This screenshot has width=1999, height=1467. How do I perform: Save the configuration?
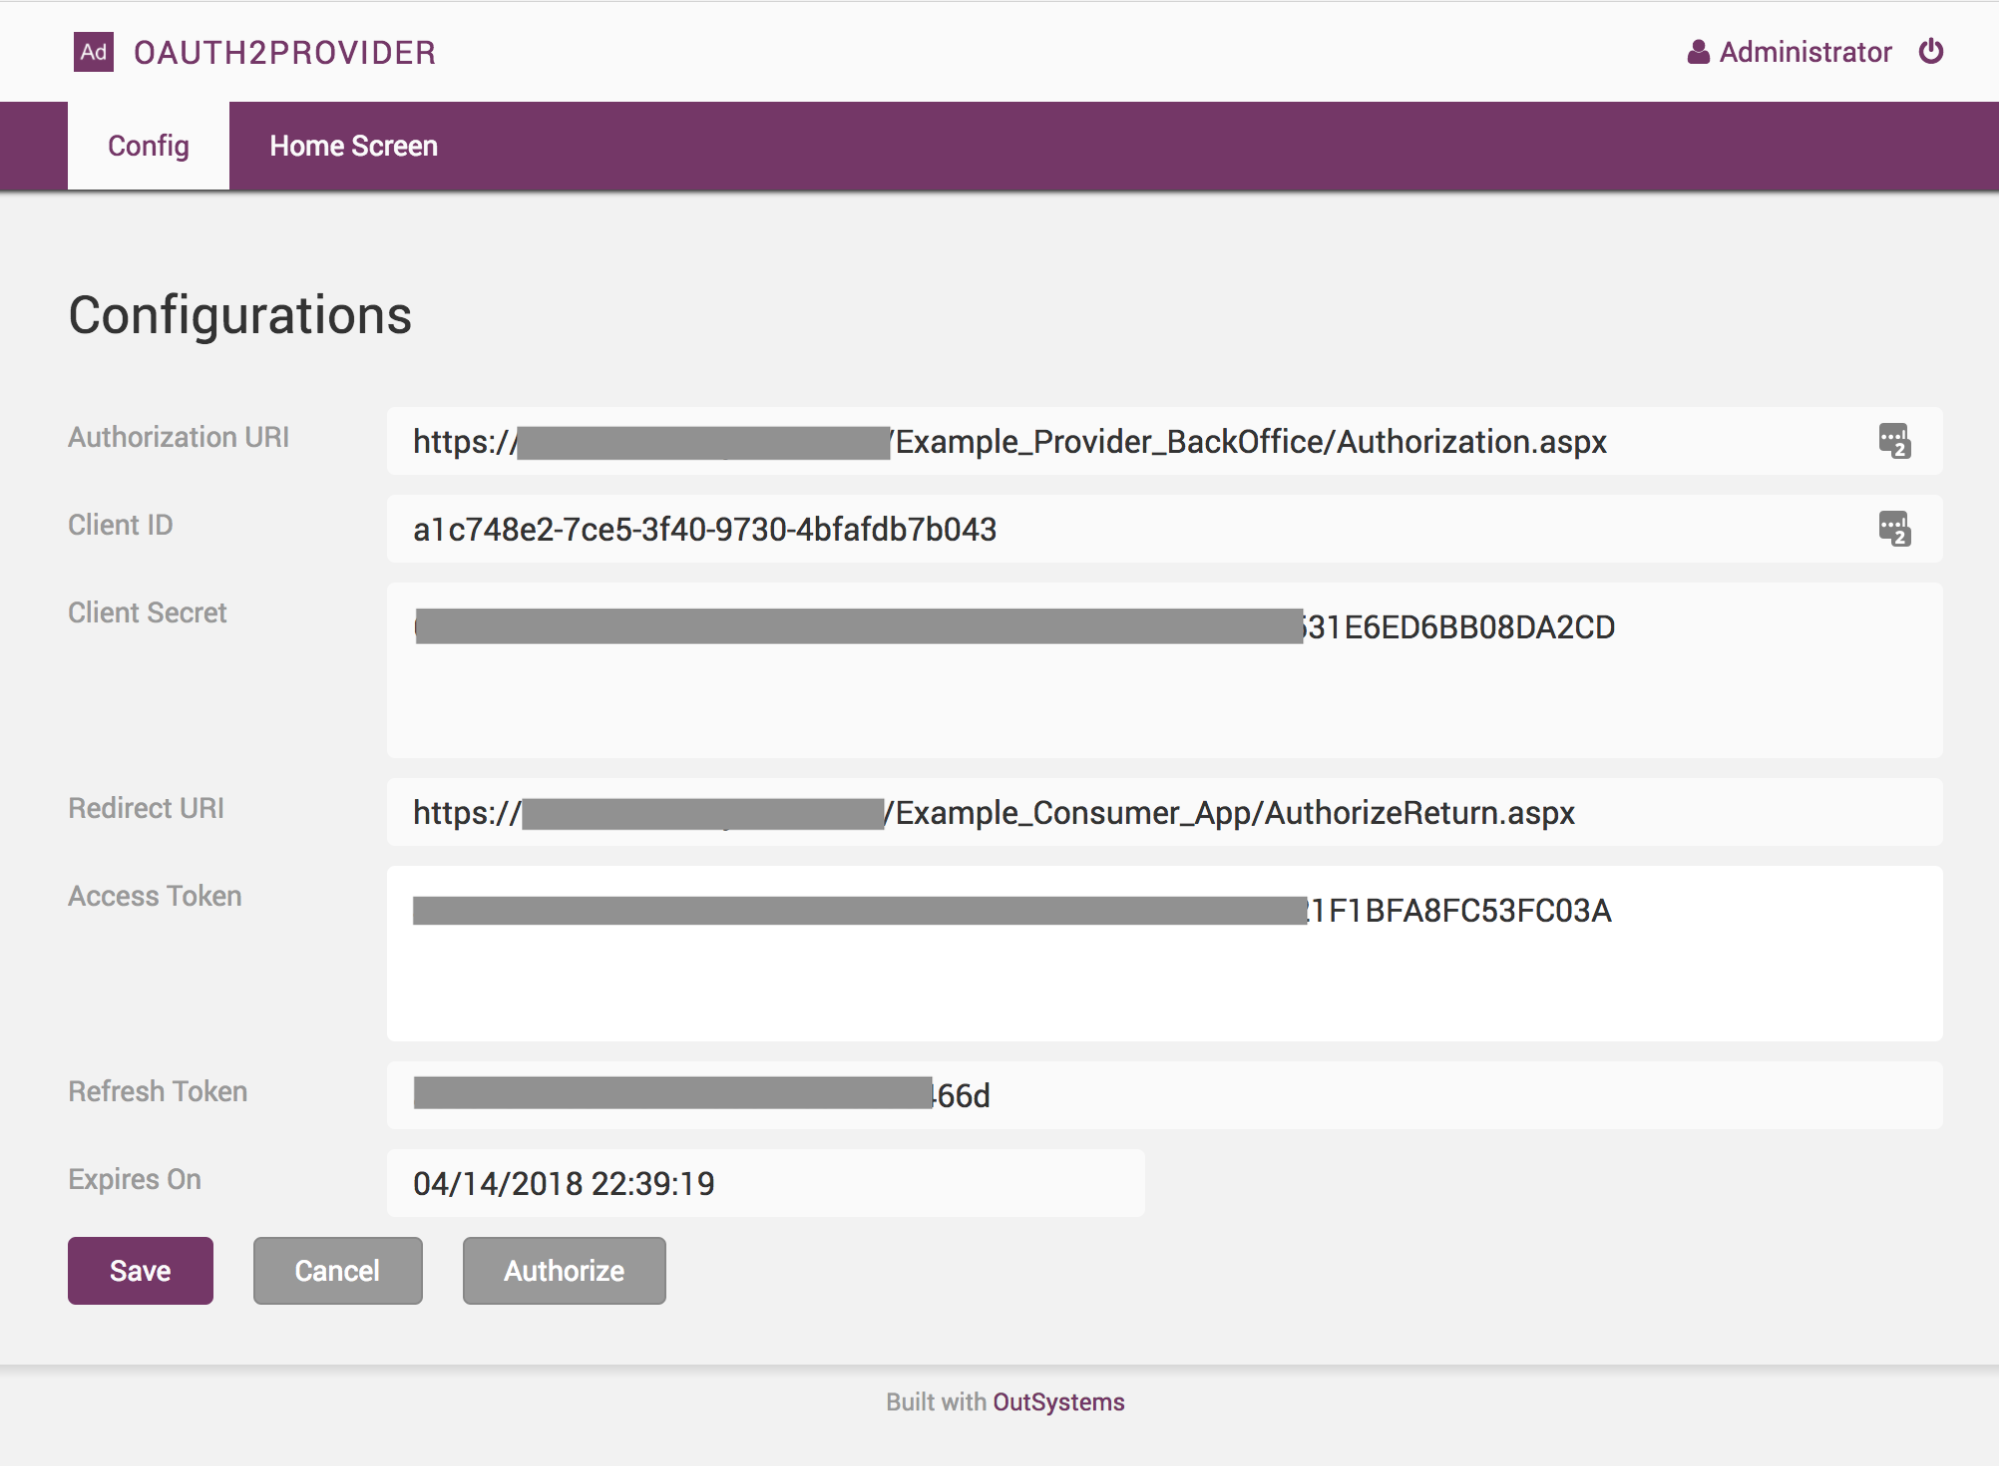[x=140, y=1270]
